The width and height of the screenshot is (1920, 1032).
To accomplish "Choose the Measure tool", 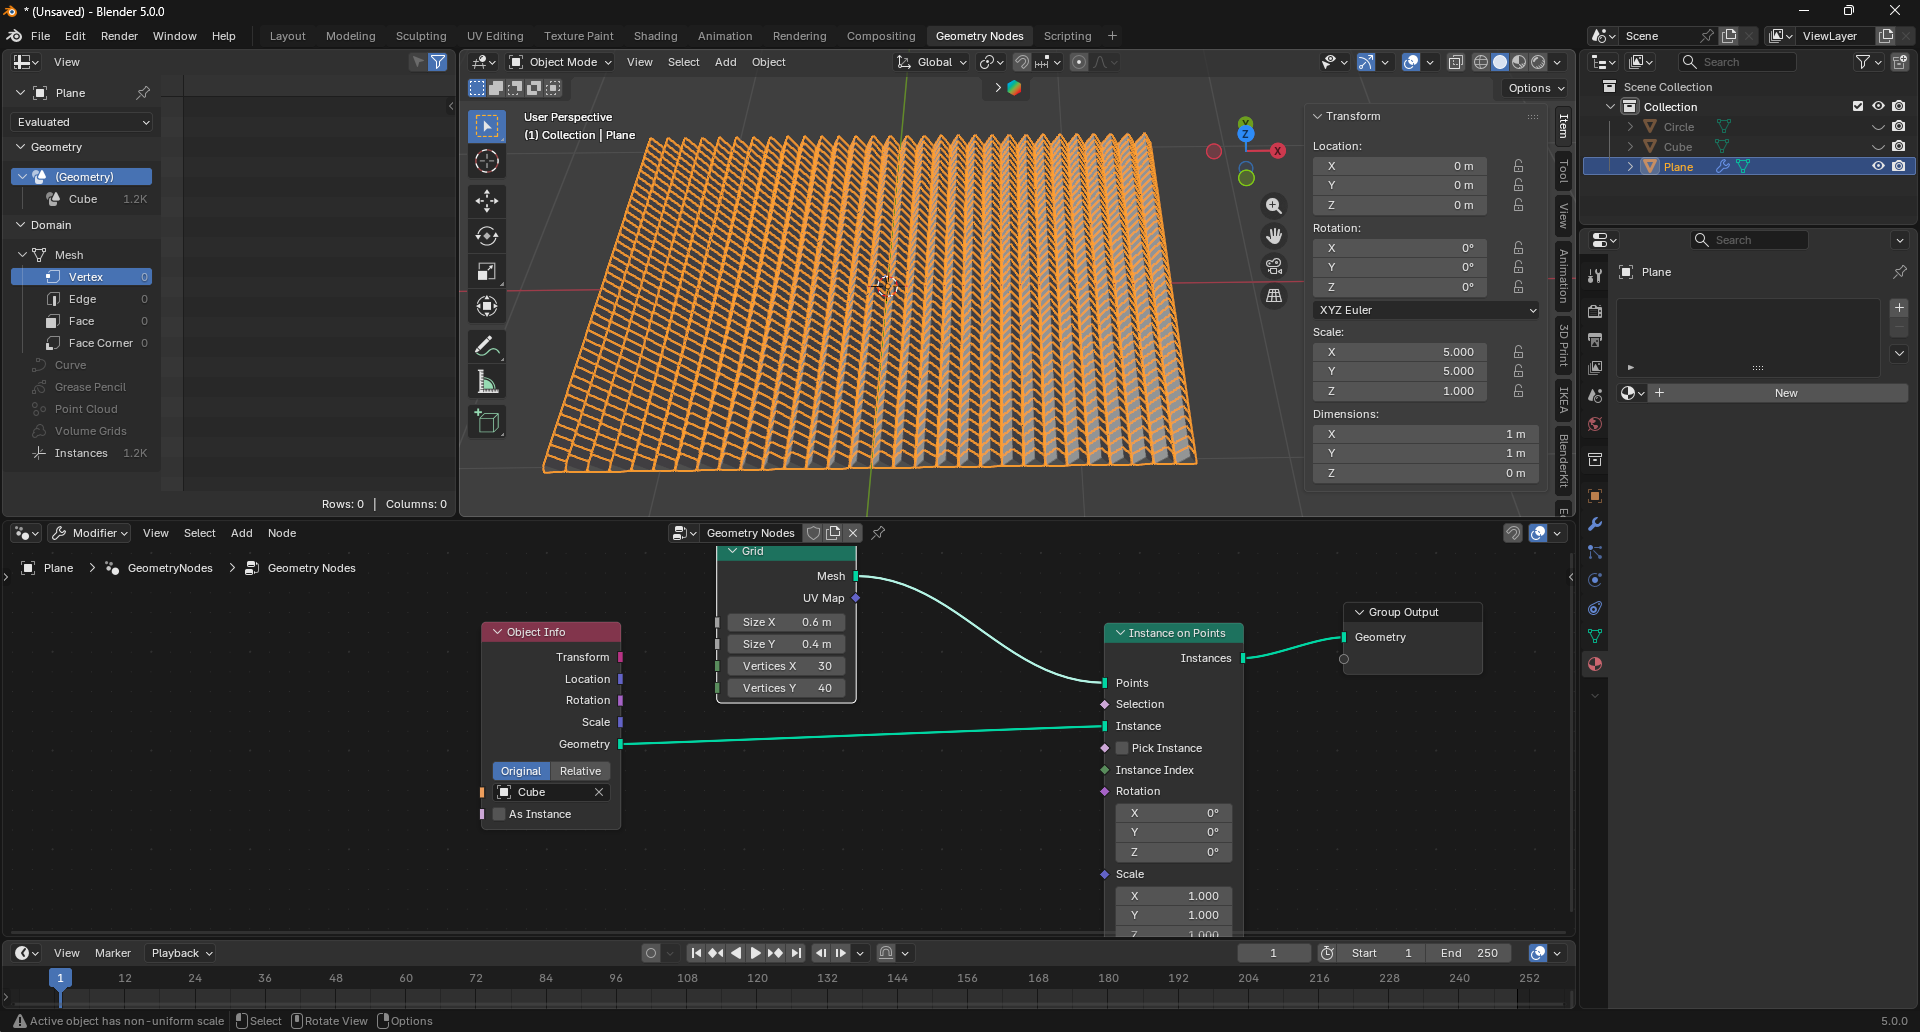I will [487, 382].
